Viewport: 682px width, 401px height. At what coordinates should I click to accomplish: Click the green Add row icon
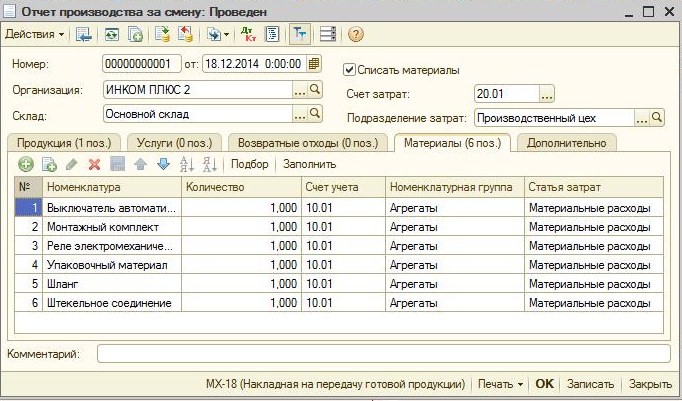pyautogui.click(x=26, y=164)
